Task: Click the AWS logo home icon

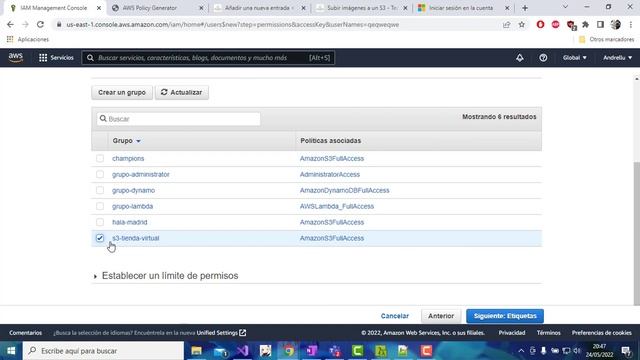Action: click(16, 58)
